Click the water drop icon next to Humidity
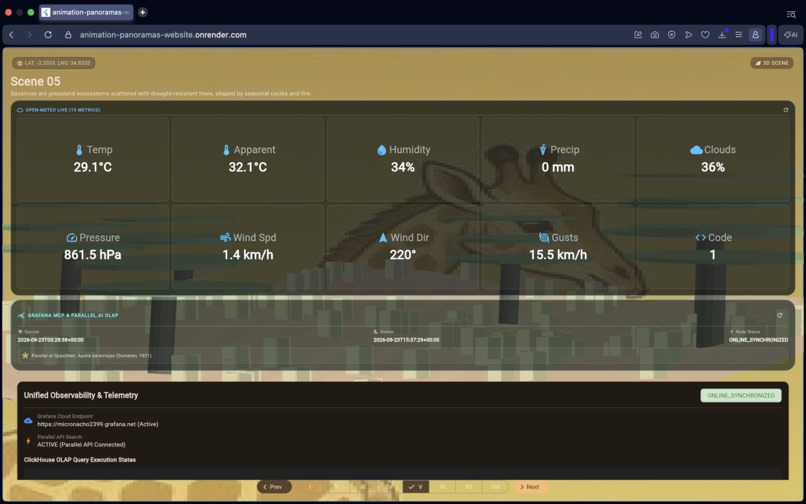This screenshot has height=504, width=806. click(x=381, y=150)
